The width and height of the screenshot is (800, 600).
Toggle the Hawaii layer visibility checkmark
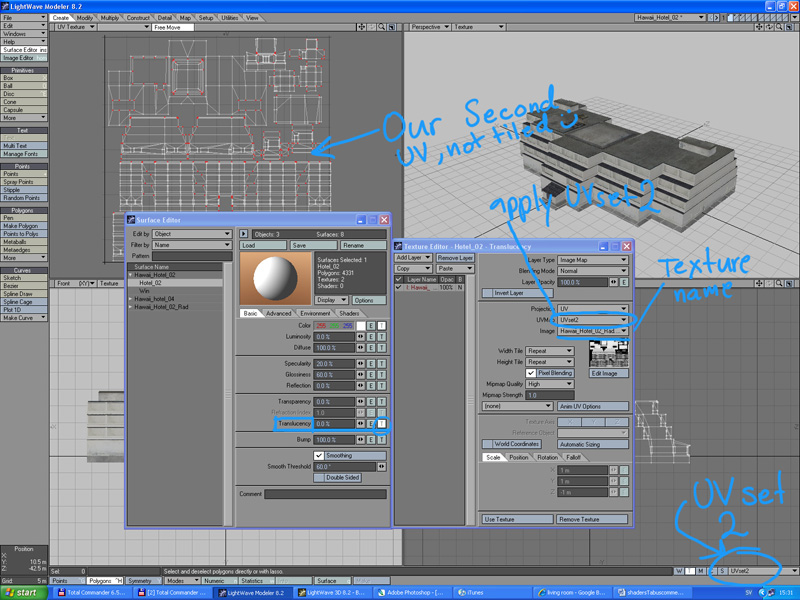pos(398,288)
